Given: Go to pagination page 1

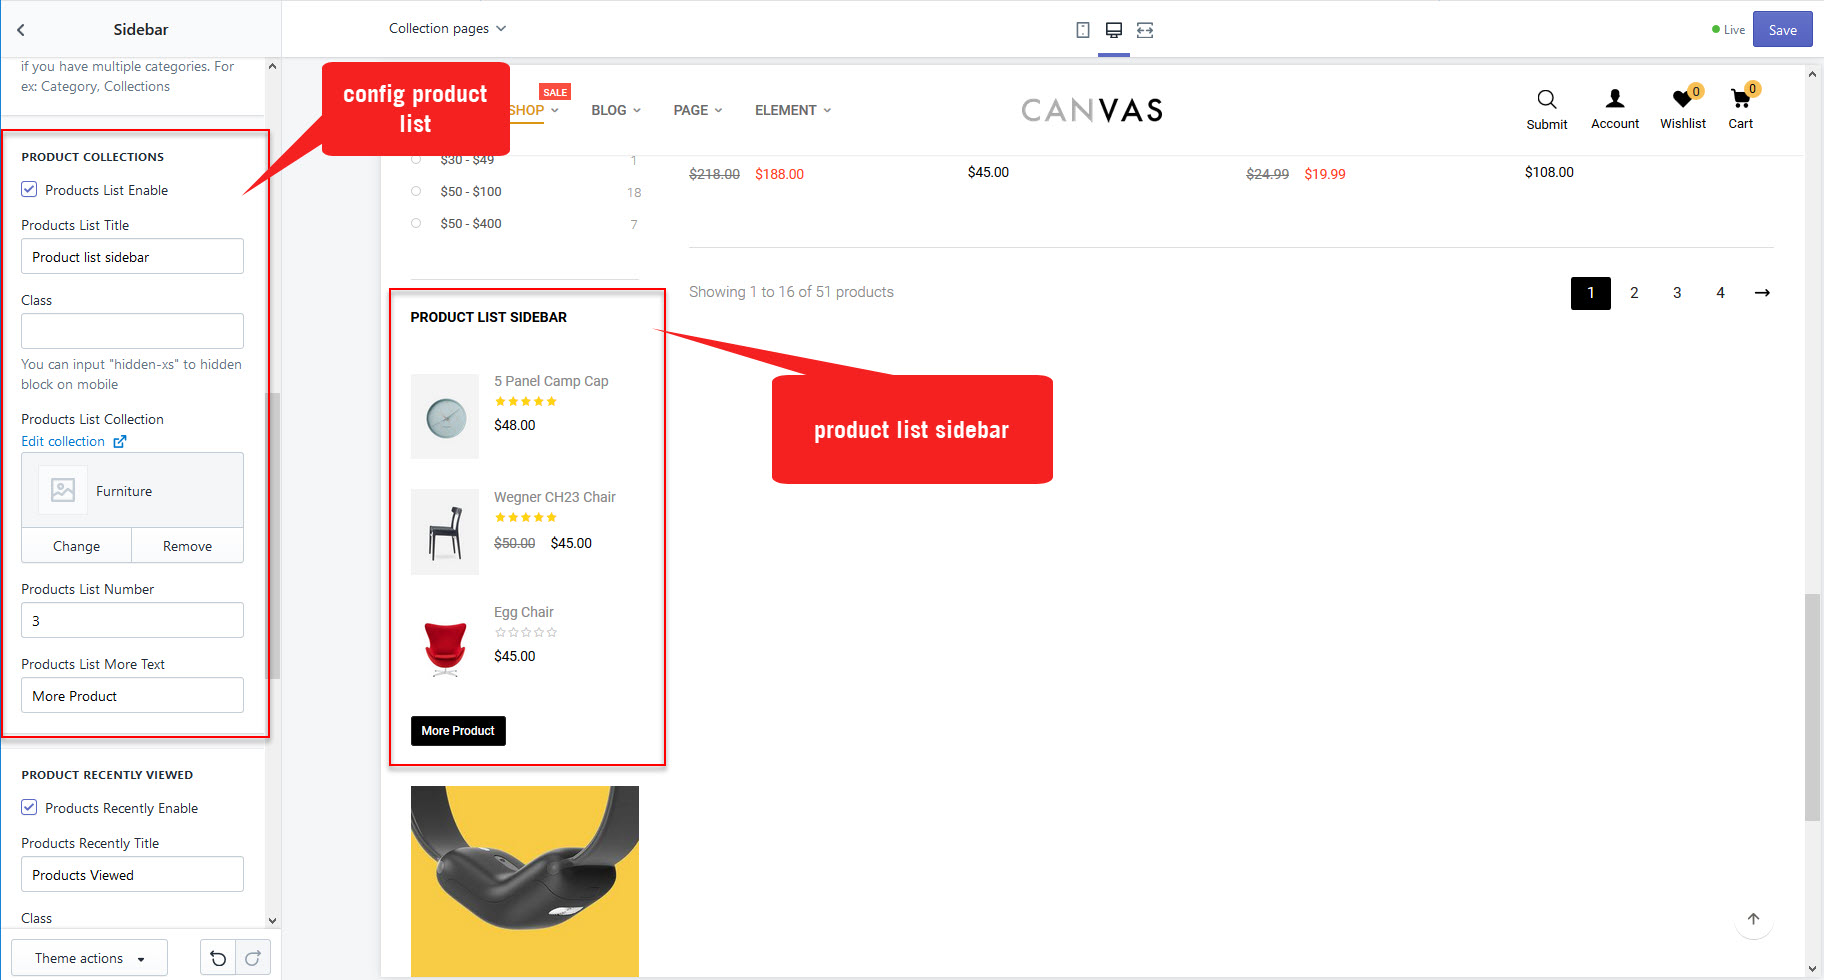Looking at the screenshot, I should coord(1590,293).
